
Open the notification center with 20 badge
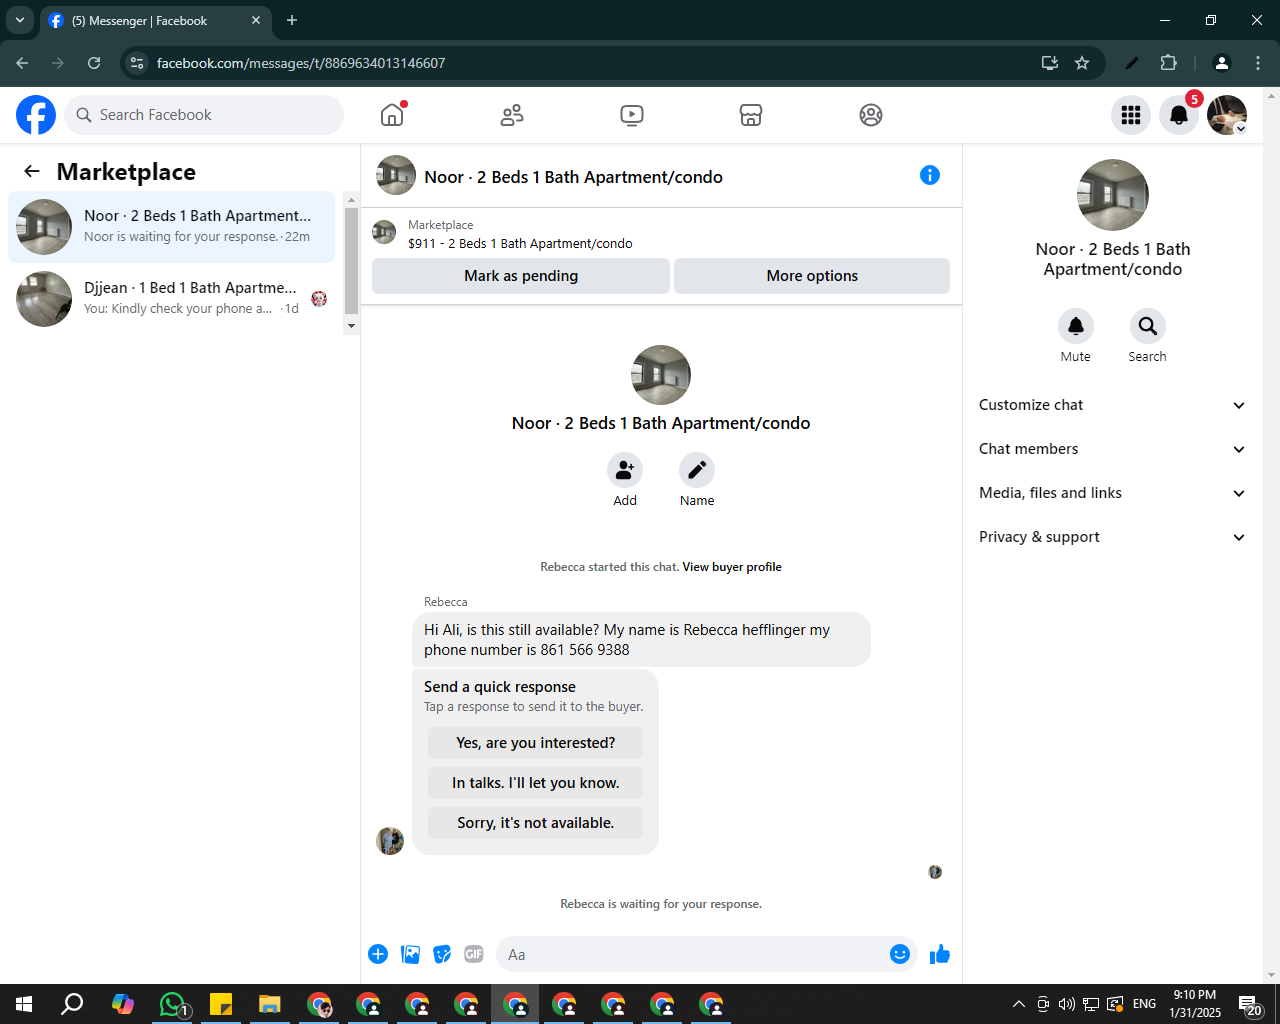[x=1250, y=1005]
